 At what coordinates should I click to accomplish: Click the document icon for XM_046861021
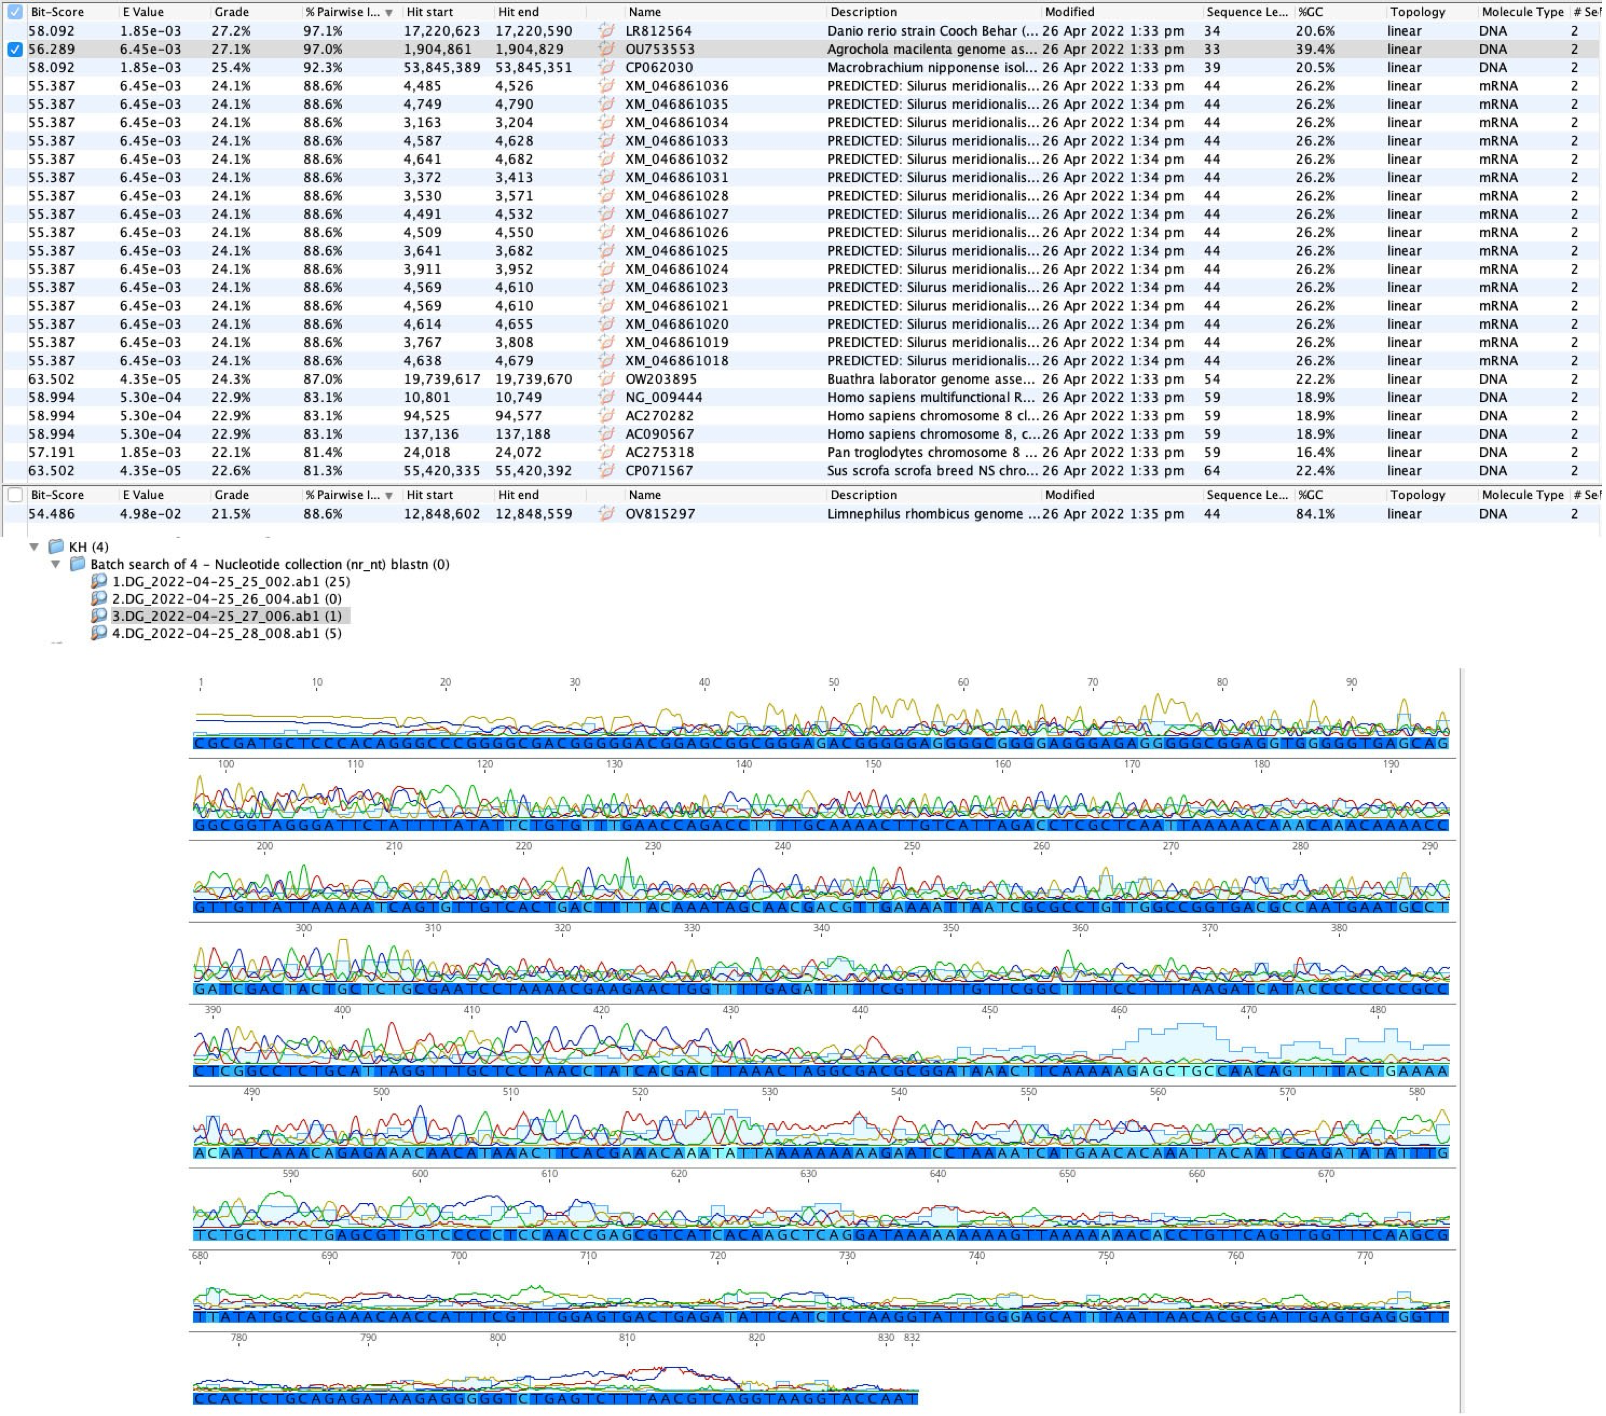[606, 306]
